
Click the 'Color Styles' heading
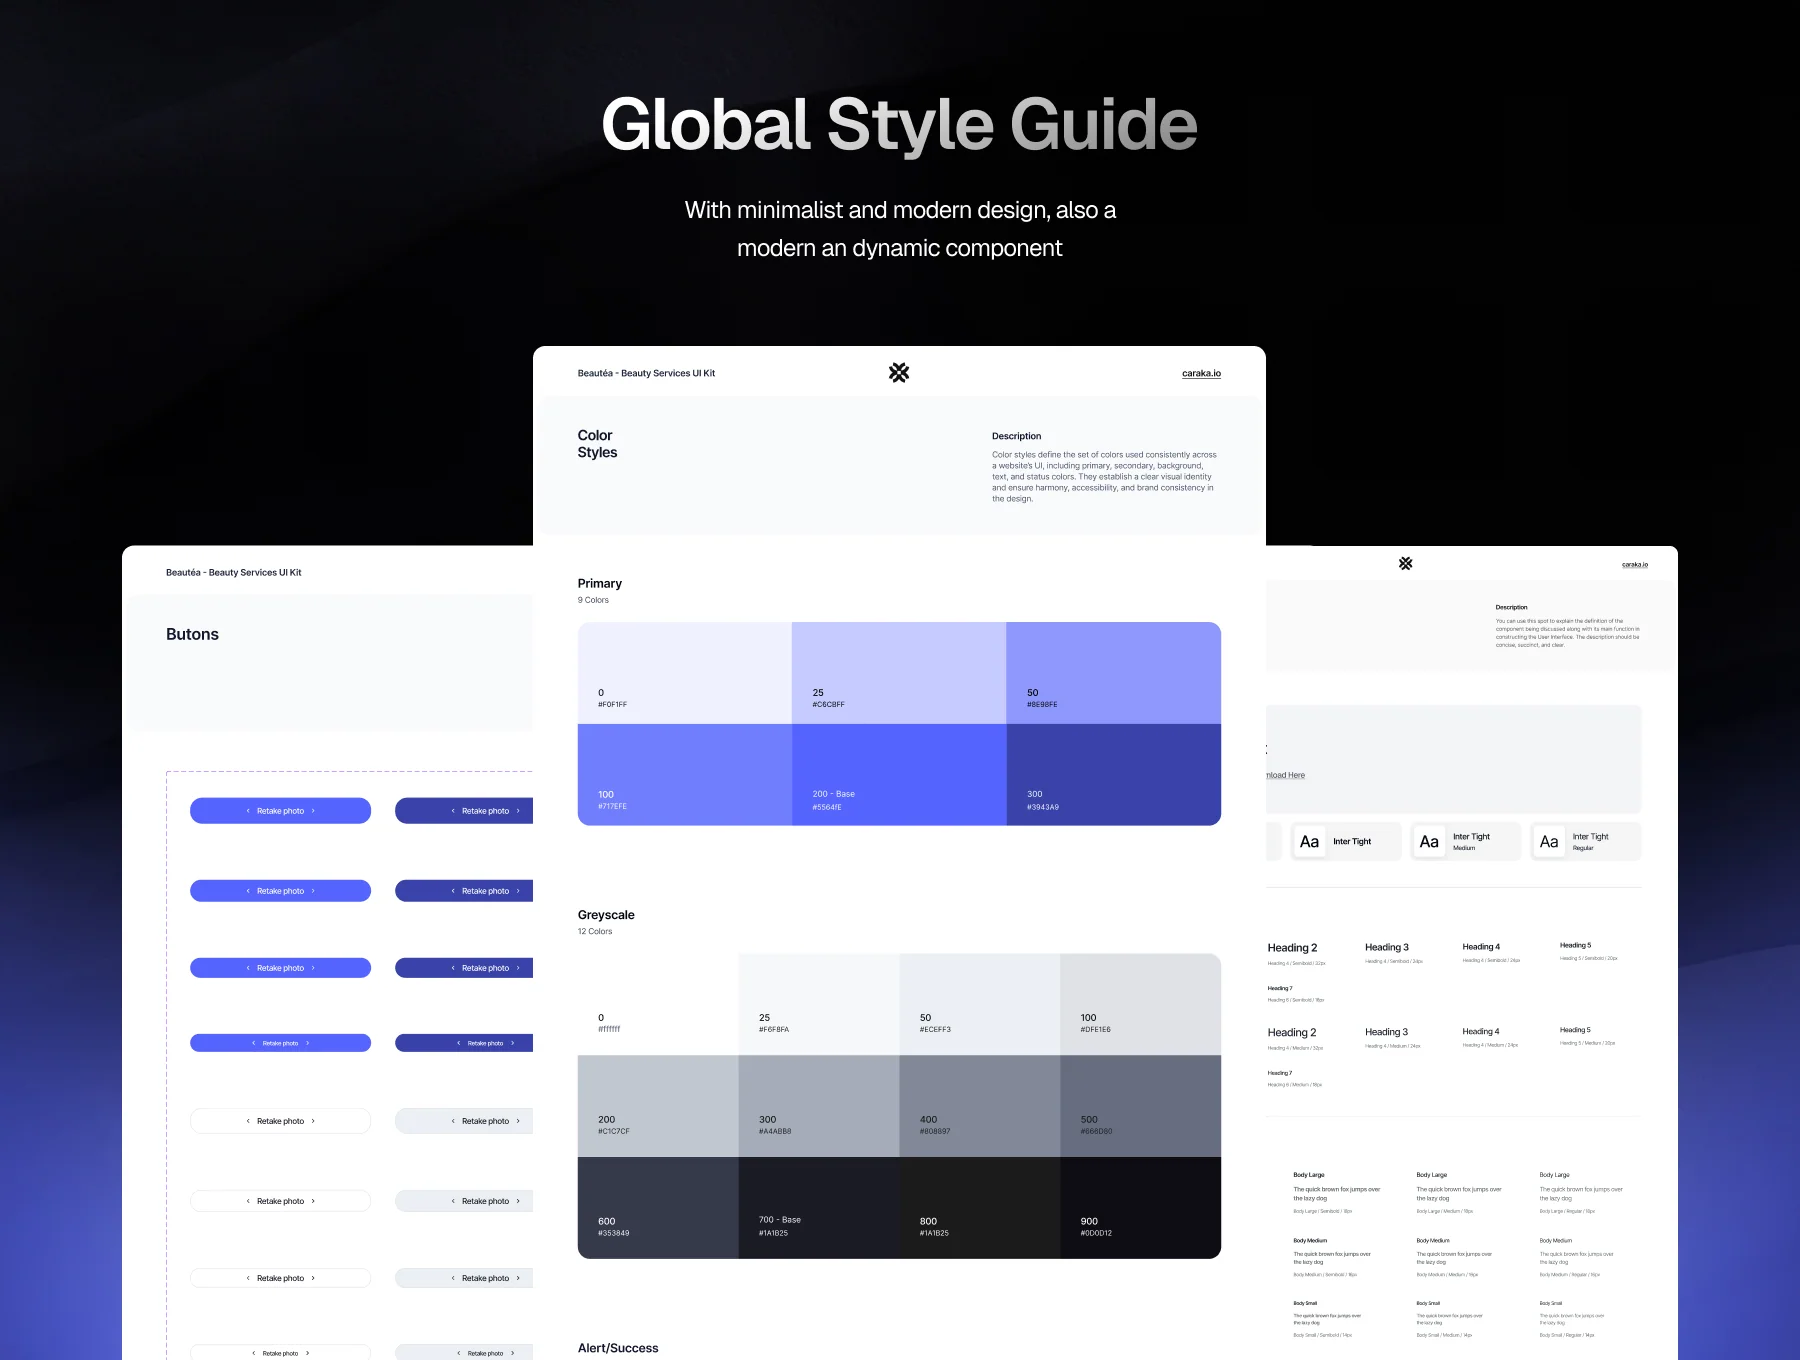pos(597,444)
